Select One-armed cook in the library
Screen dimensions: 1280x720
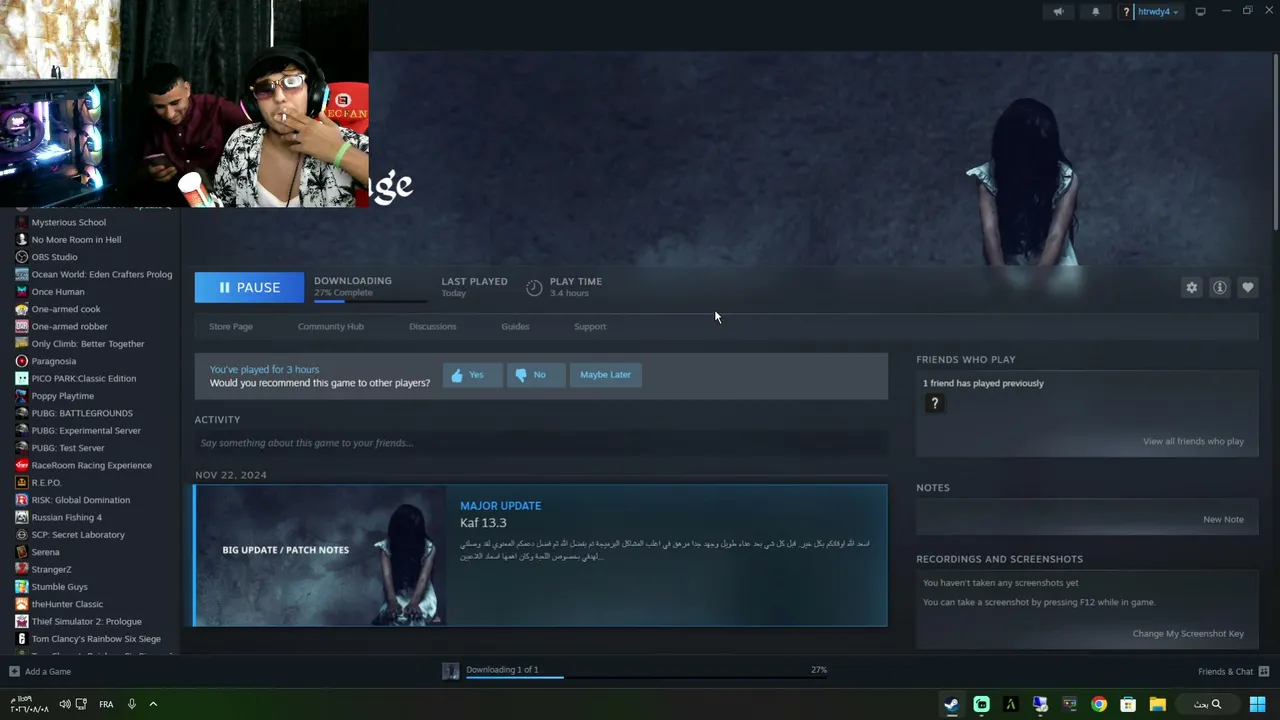pos(66,309)
